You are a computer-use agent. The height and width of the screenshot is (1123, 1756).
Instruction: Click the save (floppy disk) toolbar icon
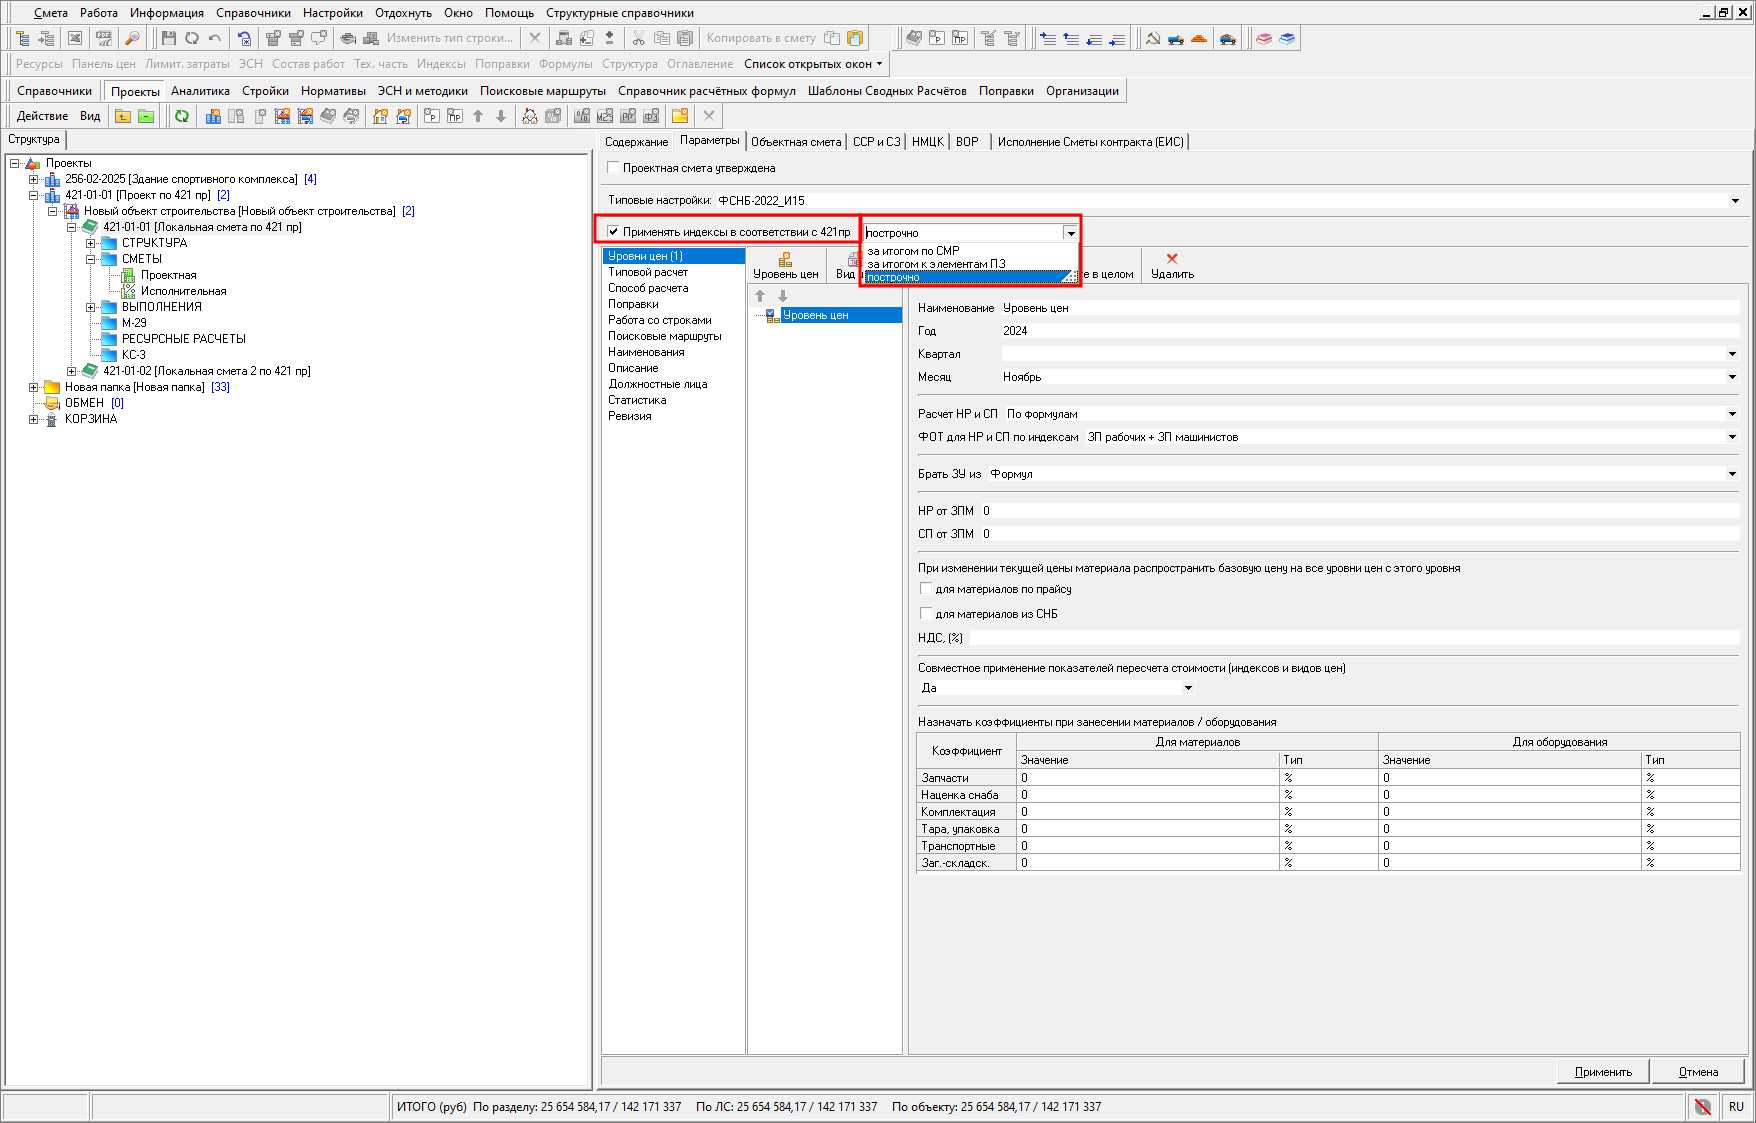point(168,38)
